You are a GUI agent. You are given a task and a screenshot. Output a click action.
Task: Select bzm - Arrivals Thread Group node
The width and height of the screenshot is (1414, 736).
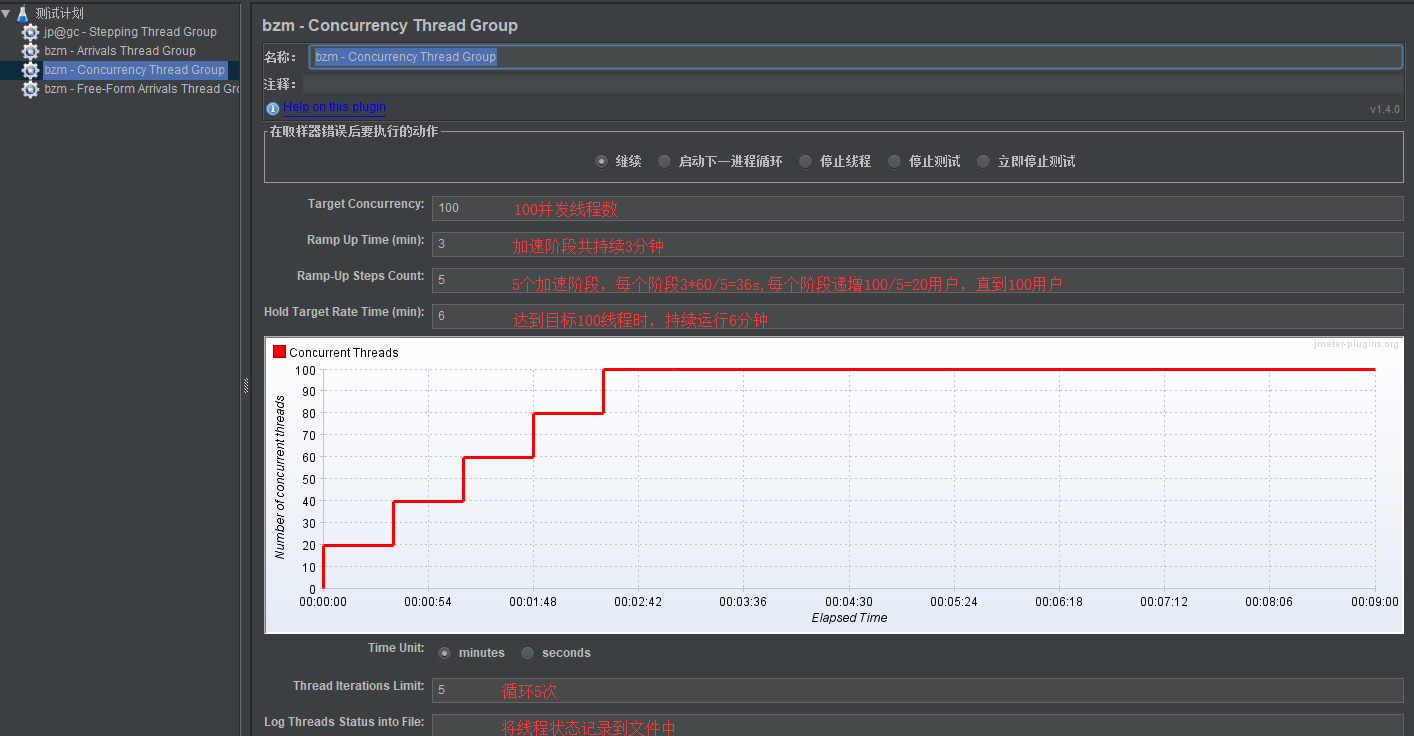(120, 51)
